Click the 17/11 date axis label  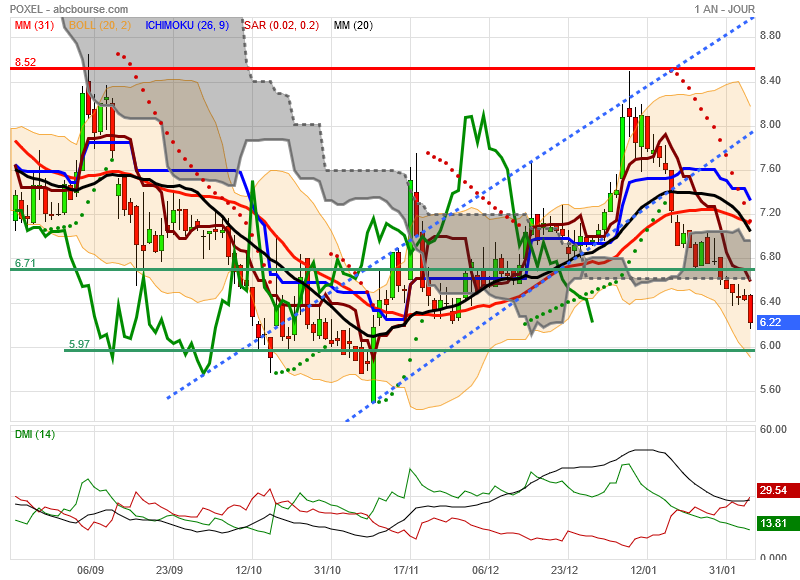click(406, 570)
